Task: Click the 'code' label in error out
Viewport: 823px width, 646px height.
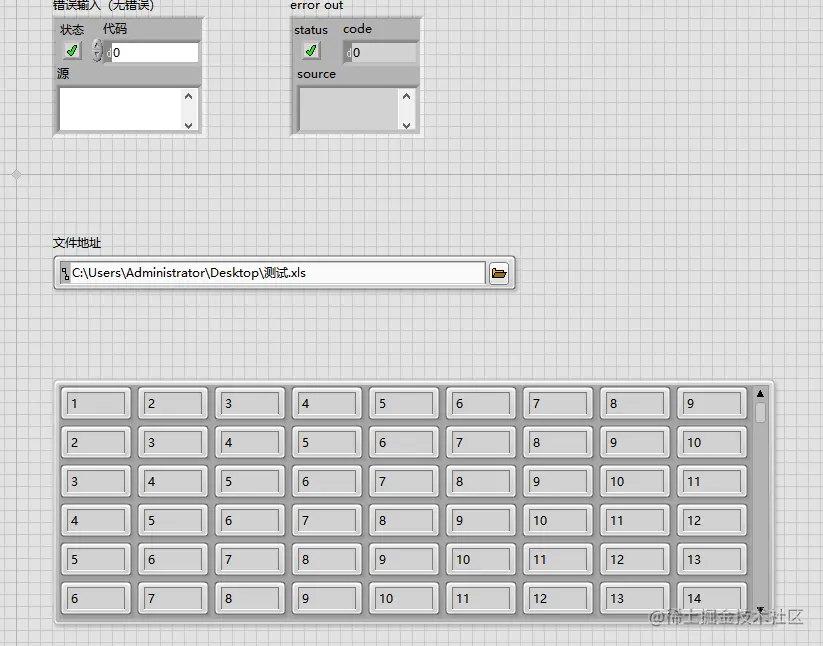Action: [357, 29]
